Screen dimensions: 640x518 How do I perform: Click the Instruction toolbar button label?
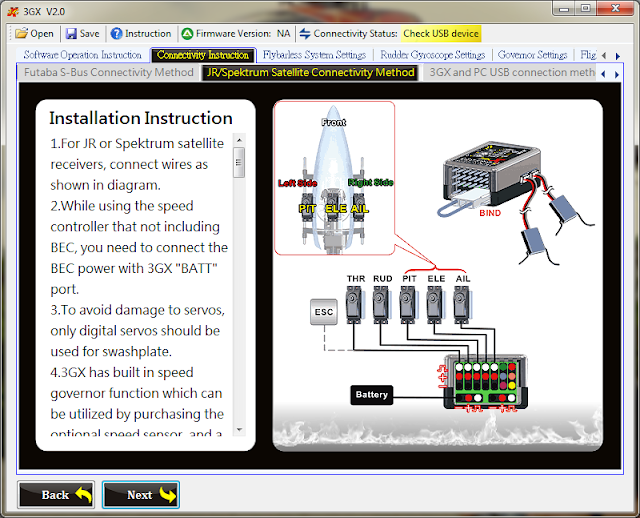point(148,33)
